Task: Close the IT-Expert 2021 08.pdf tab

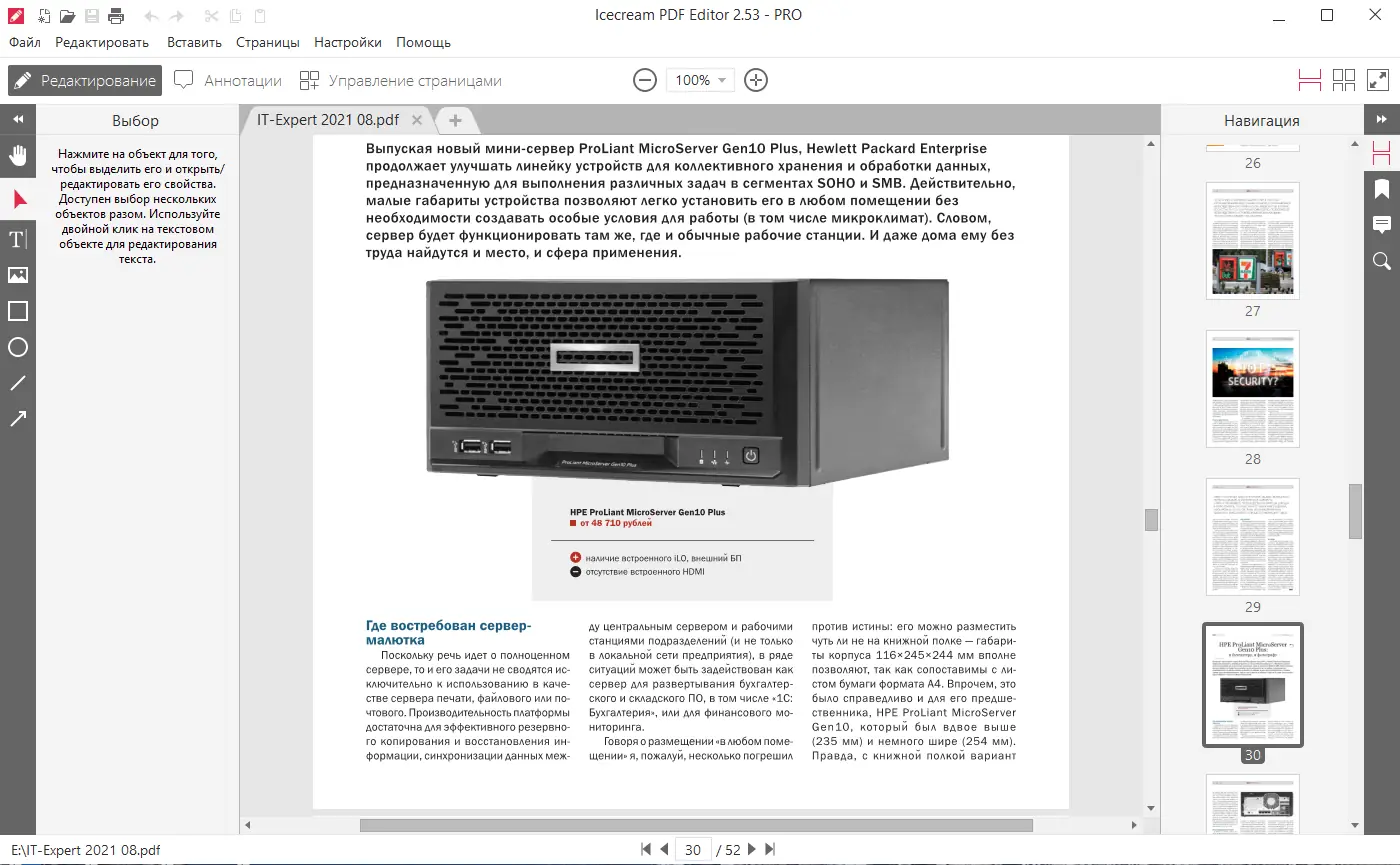Action: pyautogui.click(x=417, y=120)
